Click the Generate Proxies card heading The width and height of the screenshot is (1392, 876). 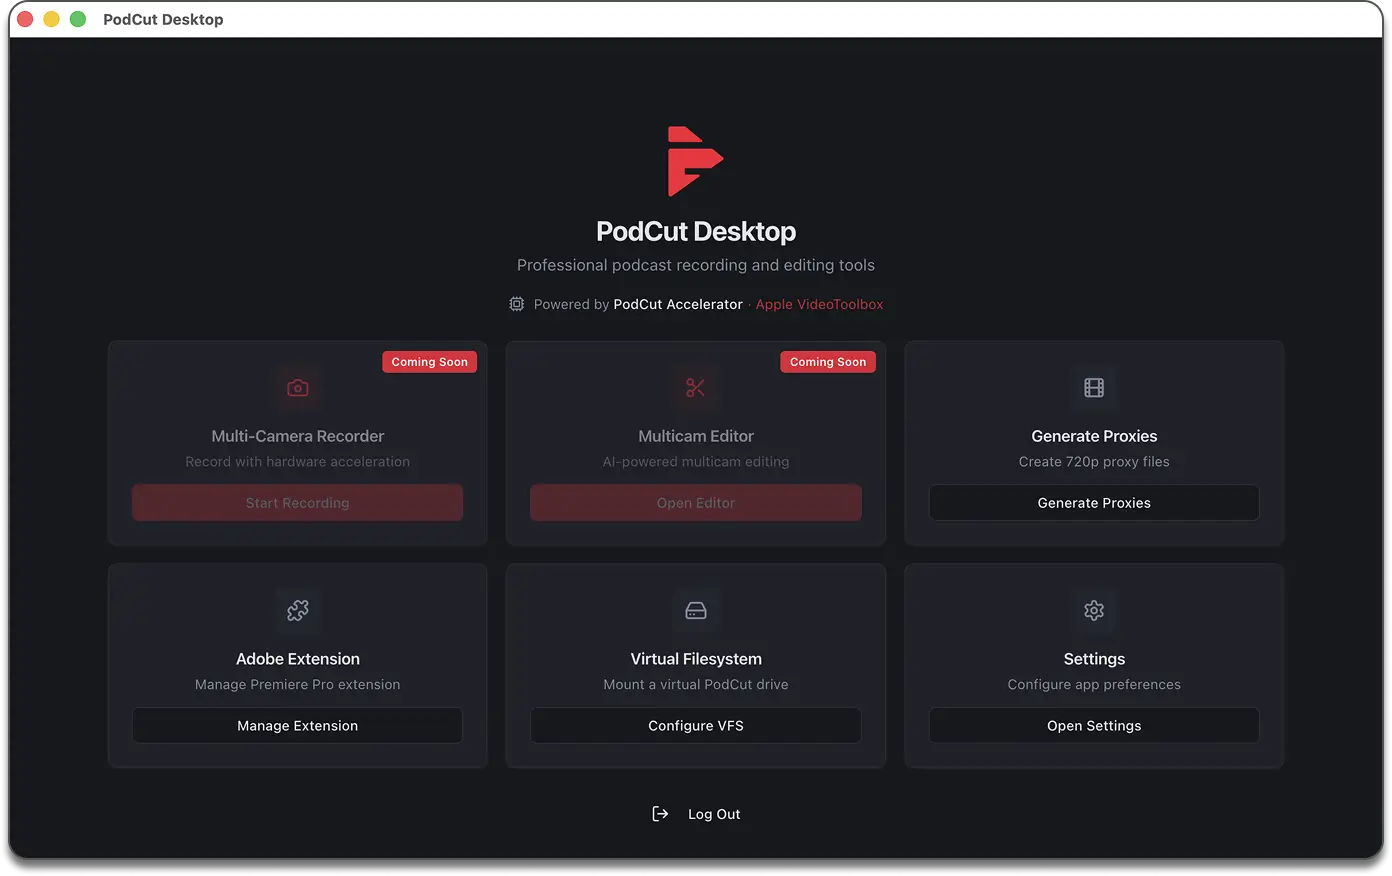click(x=1094, y=436)
